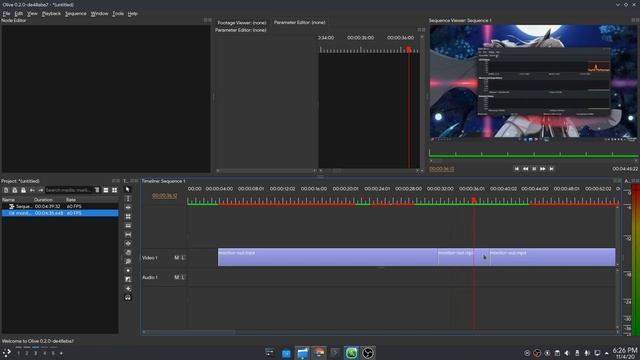The height and width of the screenshot is (360, 640).
Task: Open the Window menu
Action: (x=100, y=13)
